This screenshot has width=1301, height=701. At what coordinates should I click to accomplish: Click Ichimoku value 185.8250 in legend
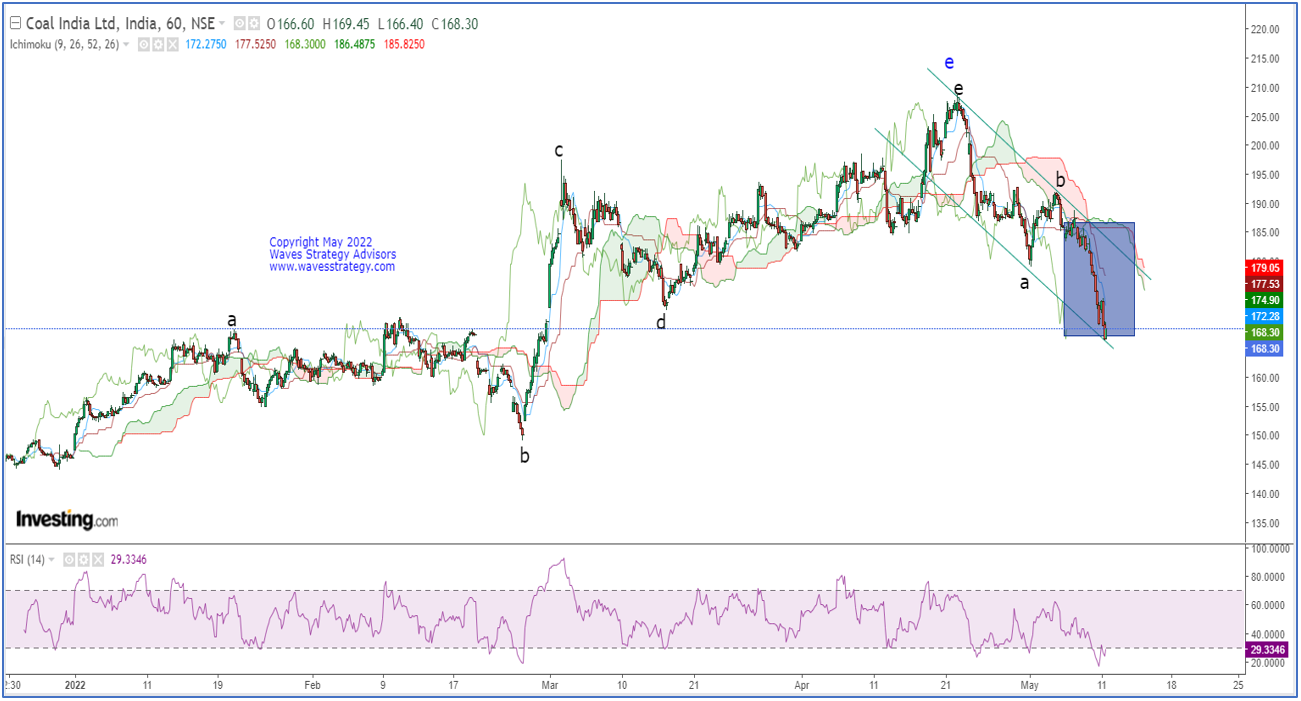(x=404, y=45)
